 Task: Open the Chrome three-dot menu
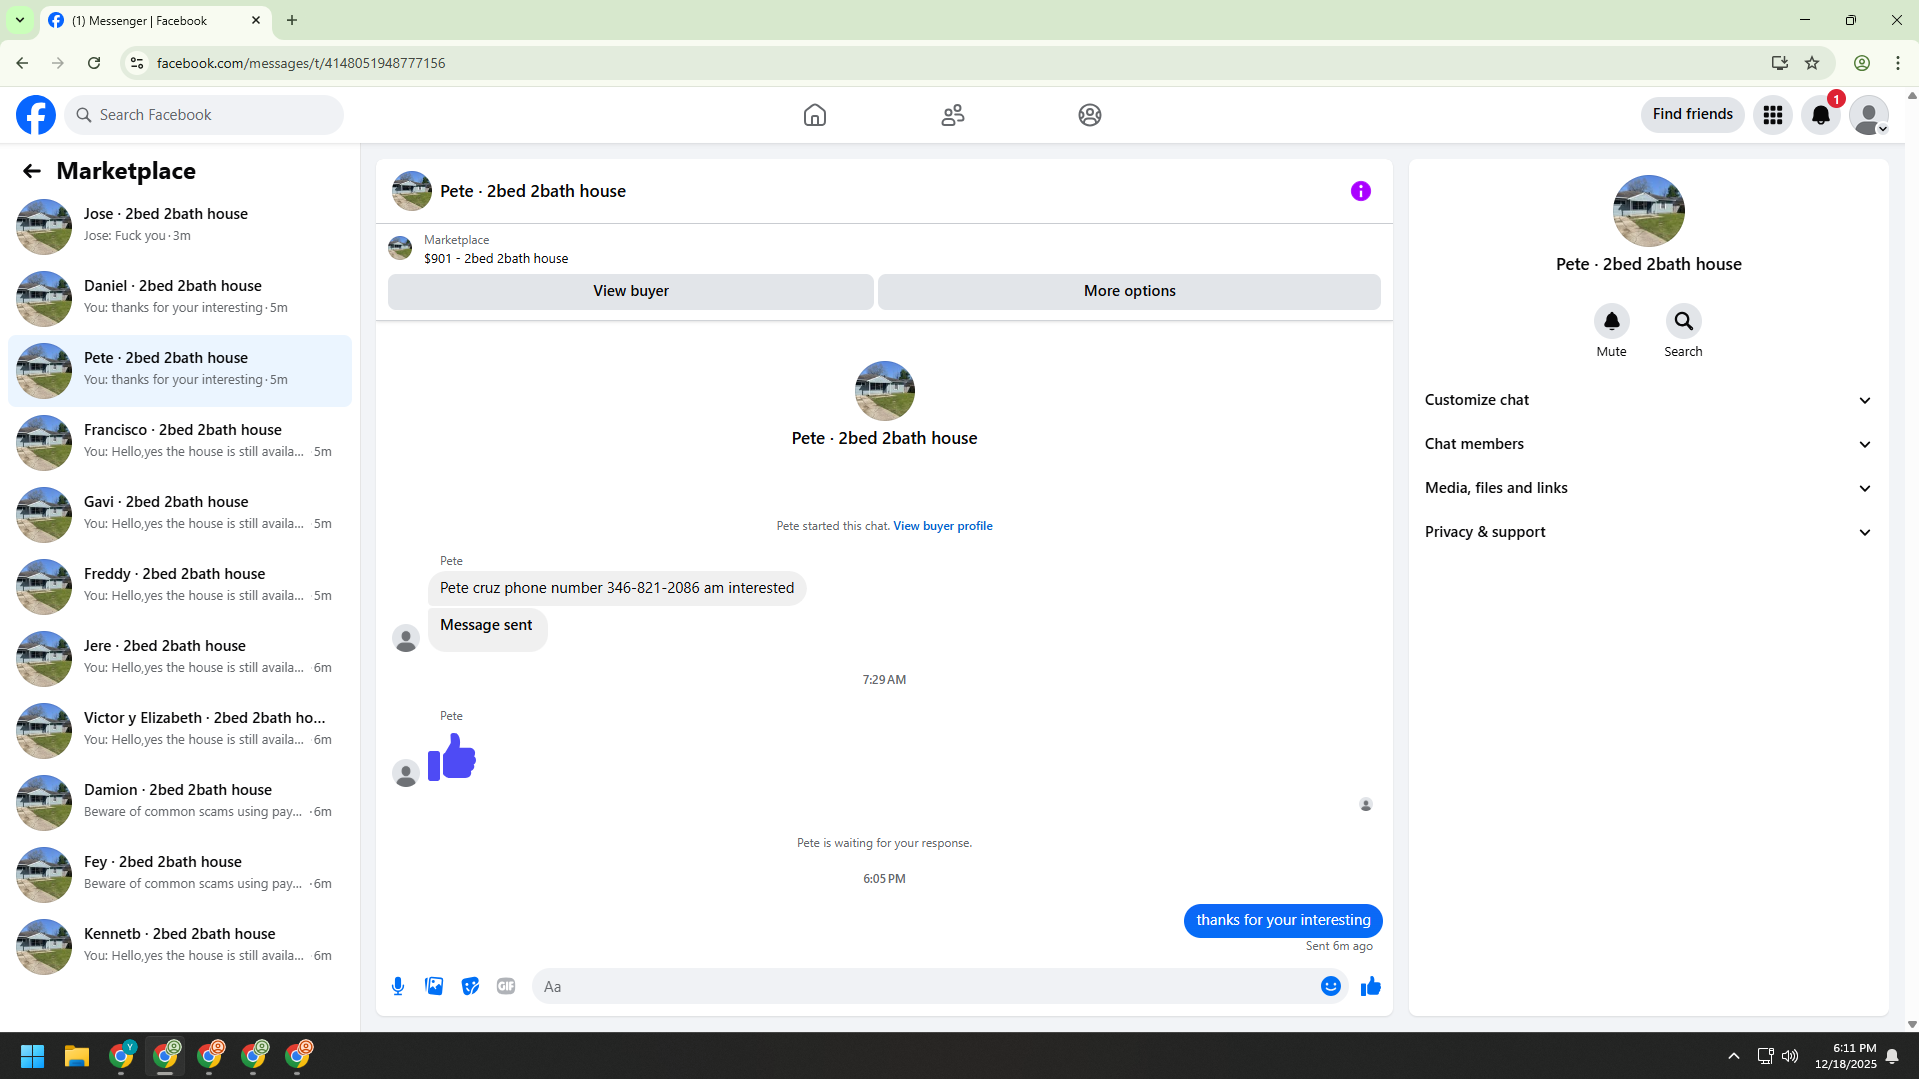[1898, 63]
